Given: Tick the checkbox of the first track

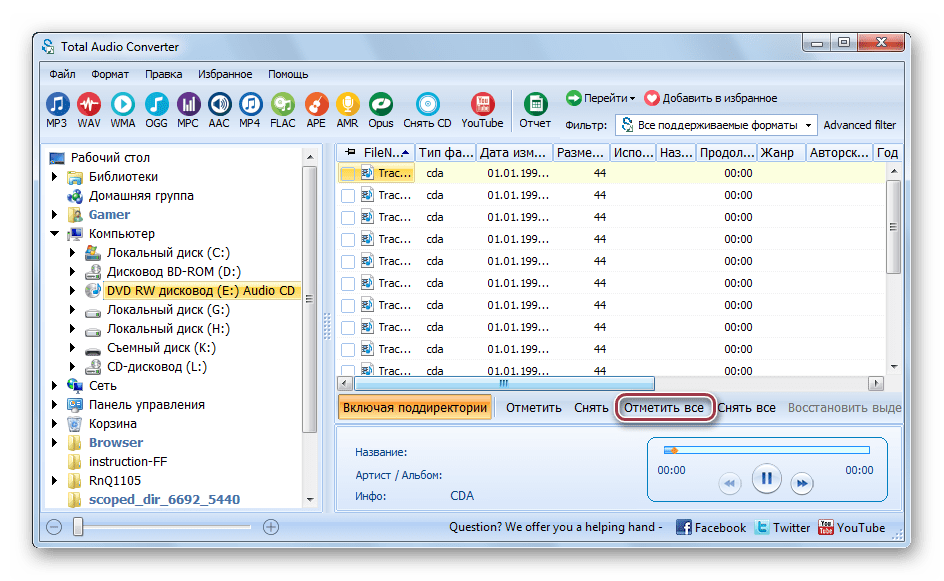Looking at the screenshot, I should [x=348, y=173].
